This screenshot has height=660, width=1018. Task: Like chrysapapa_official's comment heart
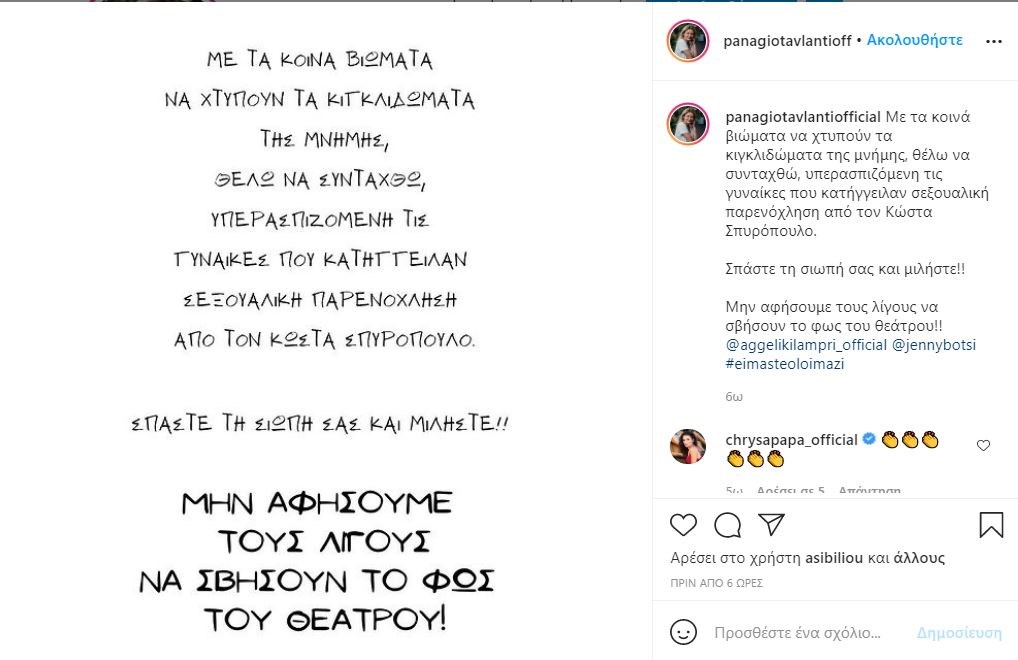[984, 445]
